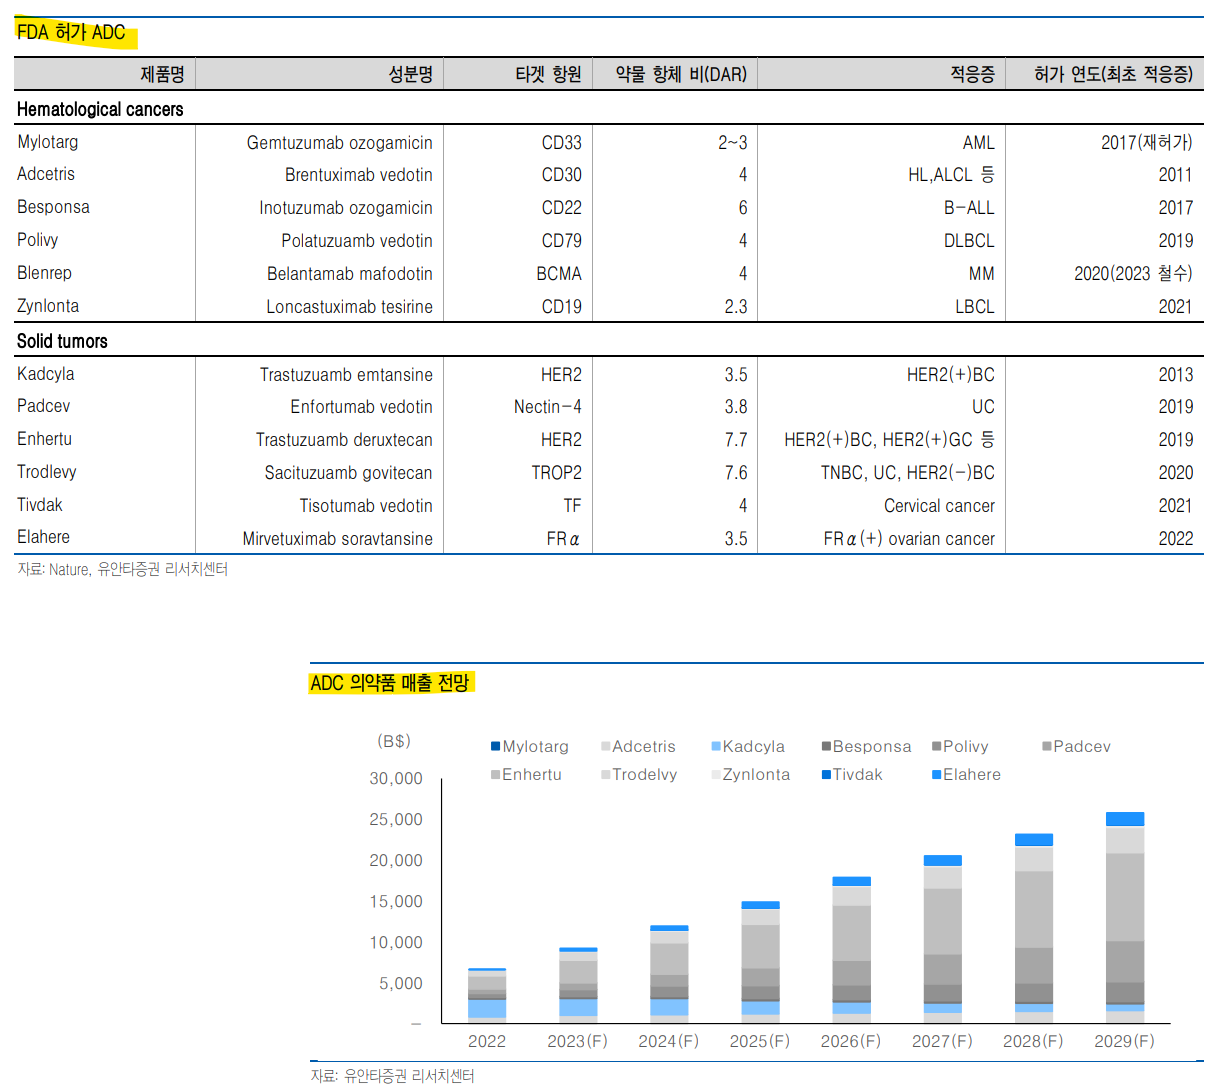Select the 'ADC 의약품 매출 전망' chart title
This screenshot has width=1215, height=1089.
[390, 683]
